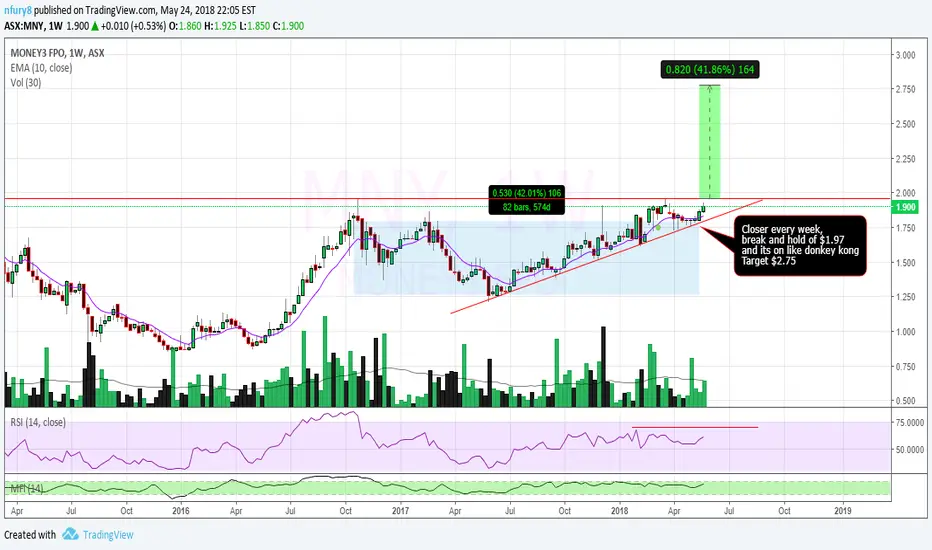Click the 50.0000 RSI axis label
Viewport: 932px width, 550px height.
coord(909,450)
